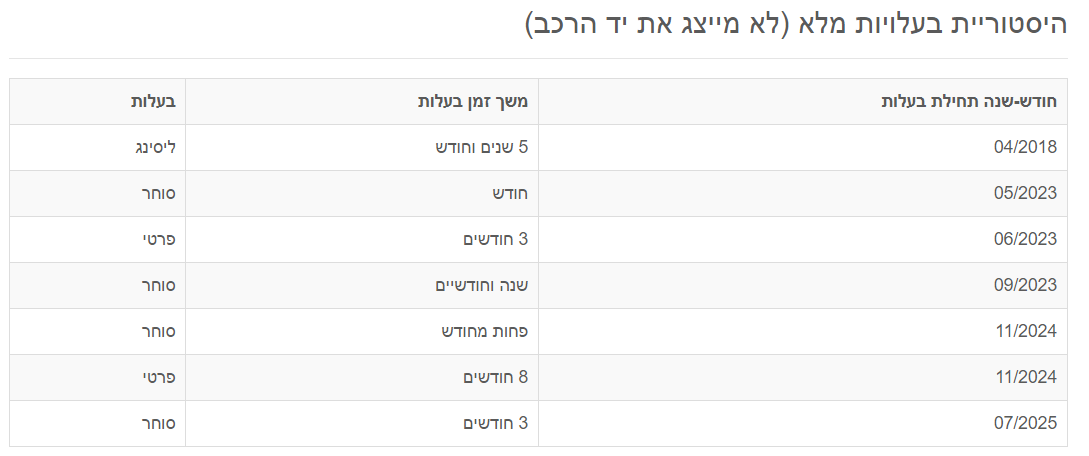
Task: Select 3 חודשים in the 07/2025 row
Action: coord(495,424)
